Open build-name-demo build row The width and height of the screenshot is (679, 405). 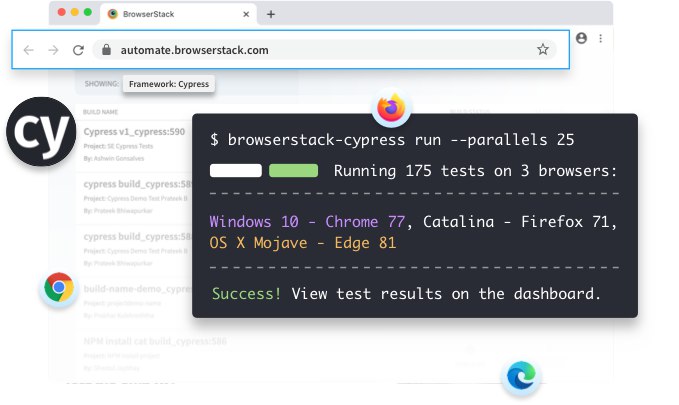click(137, 289)
